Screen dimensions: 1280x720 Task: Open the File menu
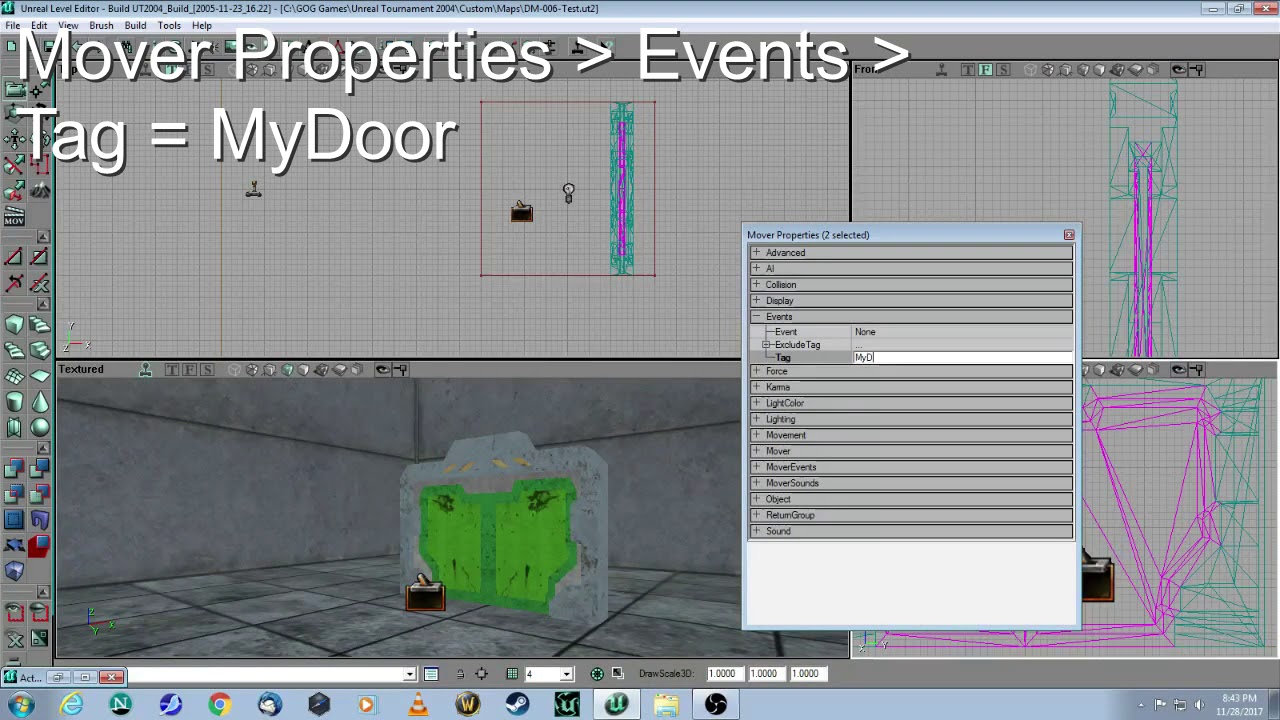pos(13,25)
